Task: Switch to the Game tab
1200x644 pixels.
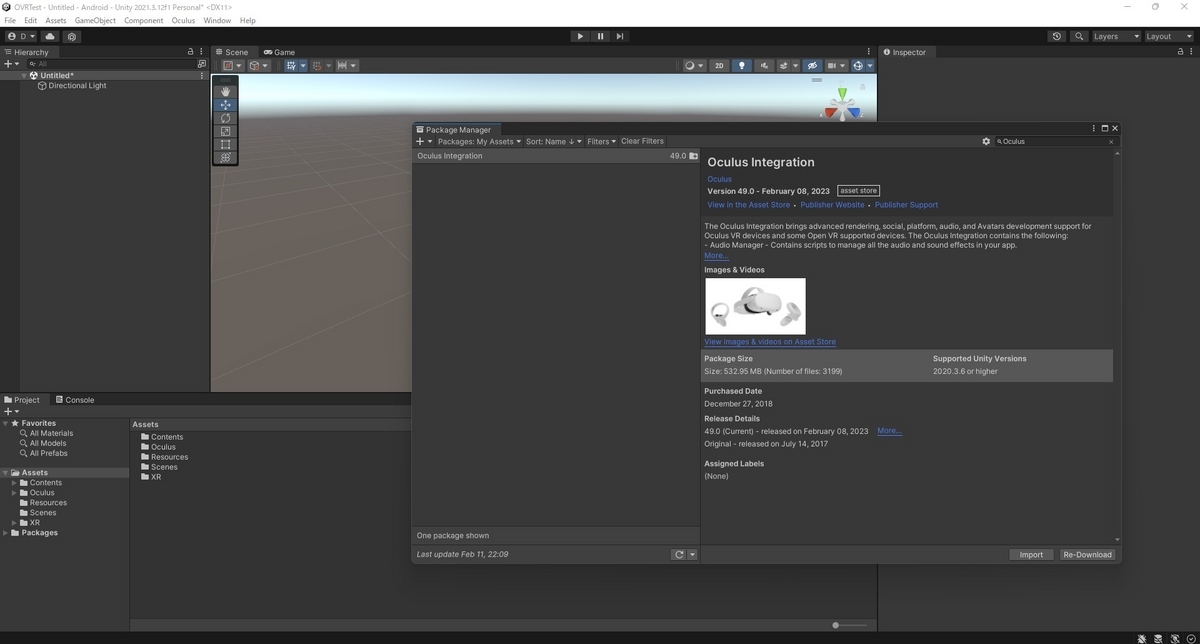Action: (279, 52)
